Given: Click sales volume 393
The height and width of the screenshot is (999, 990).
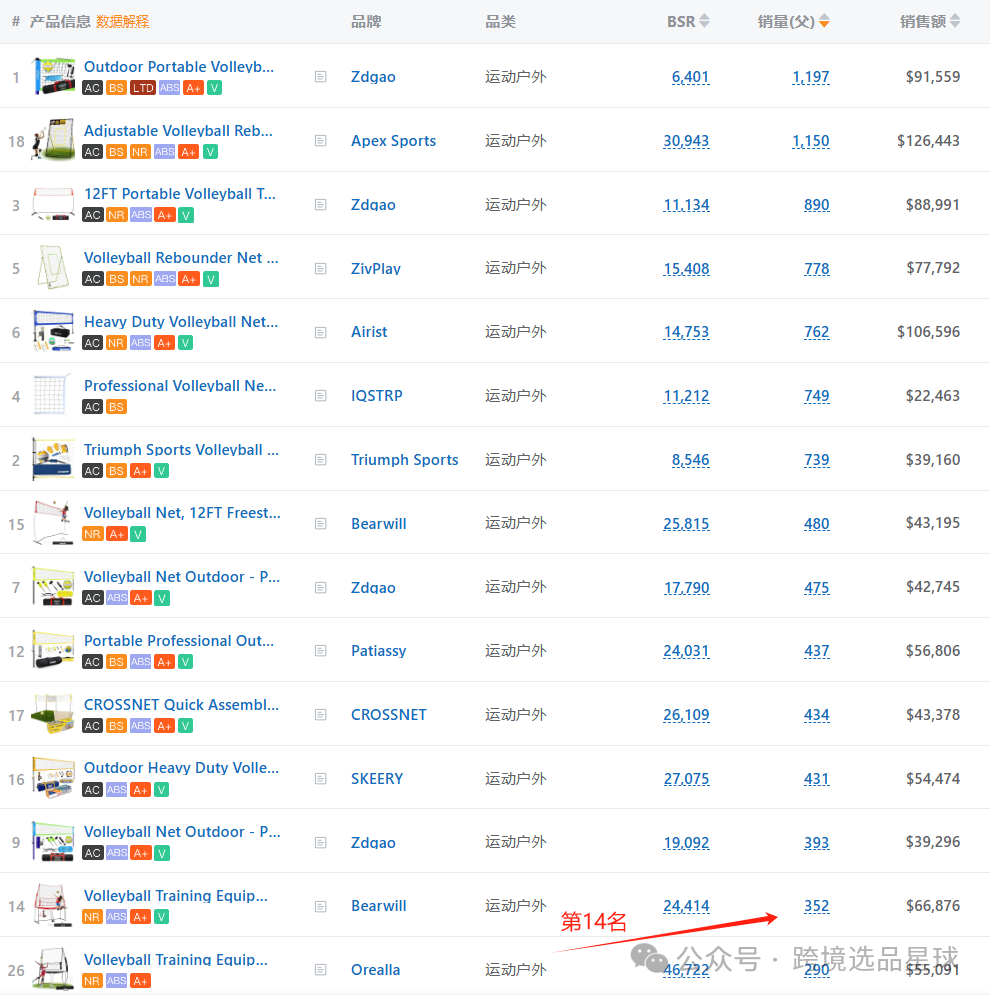Looking at the screenshot, I should (x=817, y=843).
